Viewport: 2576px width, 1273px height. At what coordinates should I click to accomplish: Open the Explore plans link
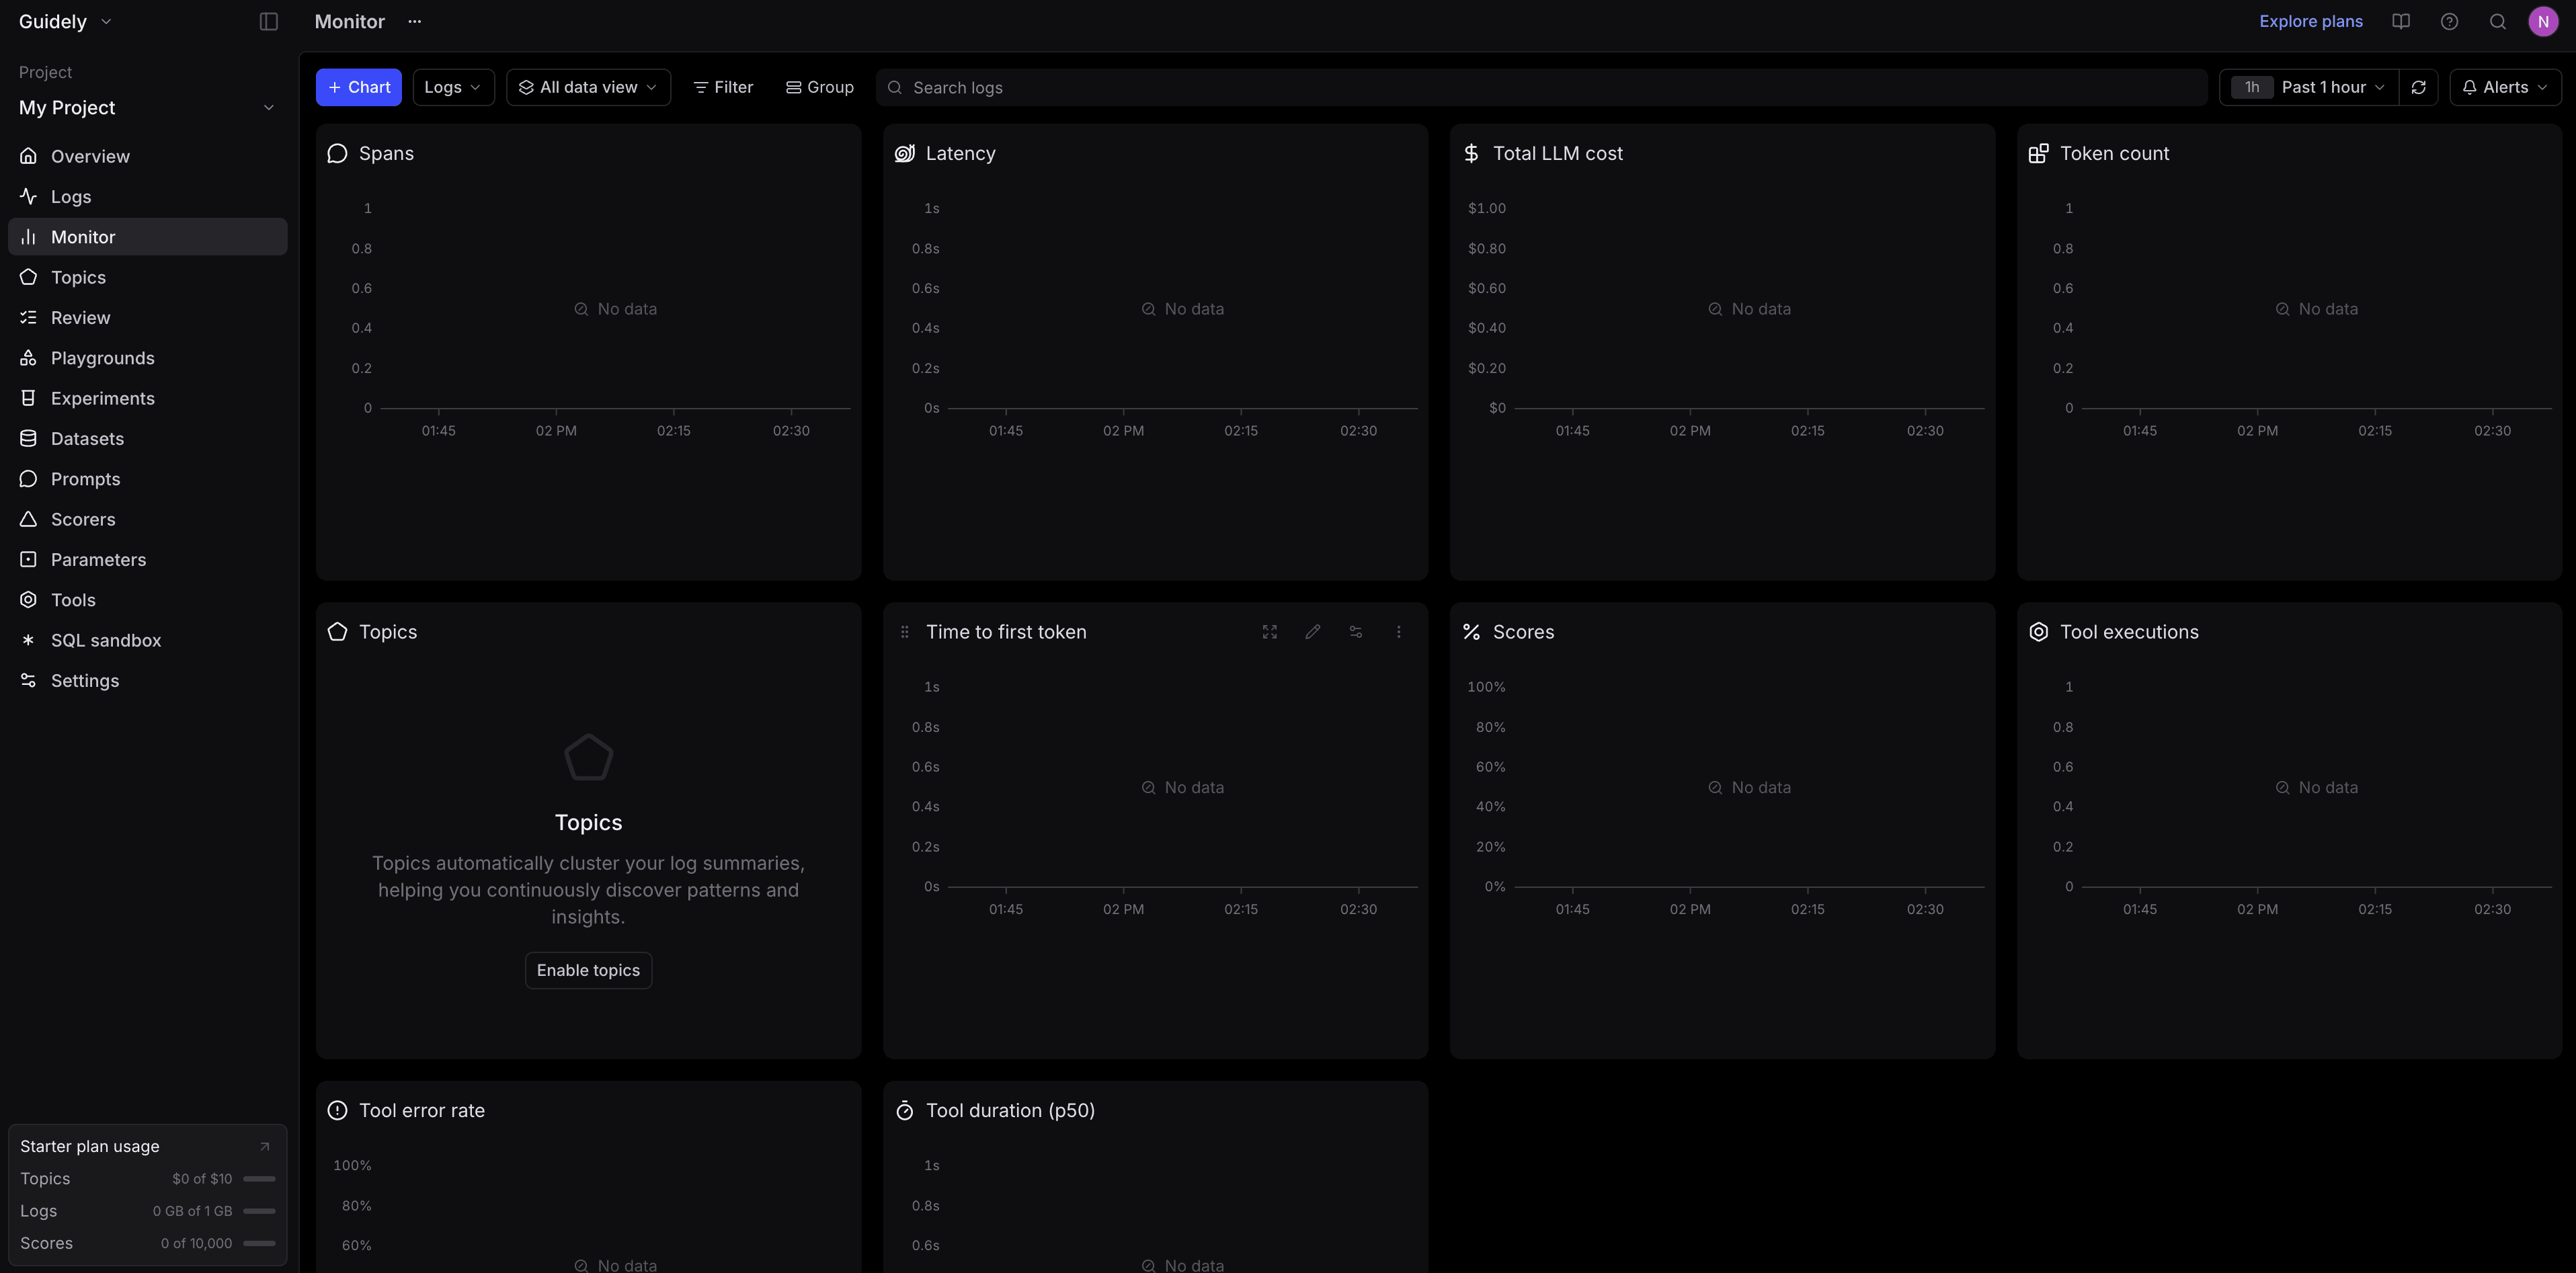2310,22
